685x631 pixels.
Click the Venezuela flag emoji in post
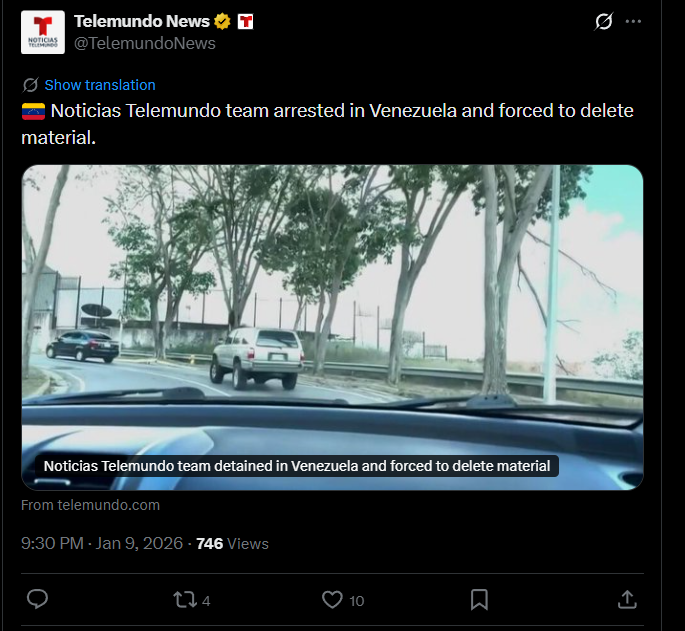click(33, 111)
